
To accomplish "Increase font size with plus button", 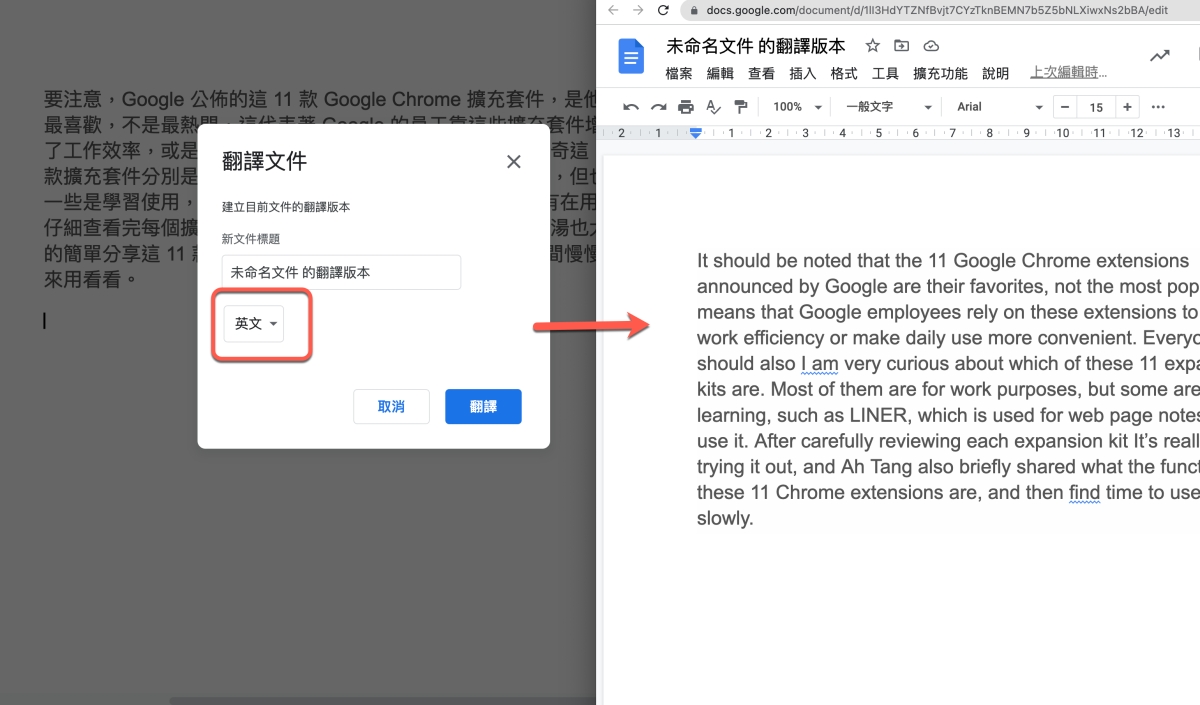I will coord(1127,107).
